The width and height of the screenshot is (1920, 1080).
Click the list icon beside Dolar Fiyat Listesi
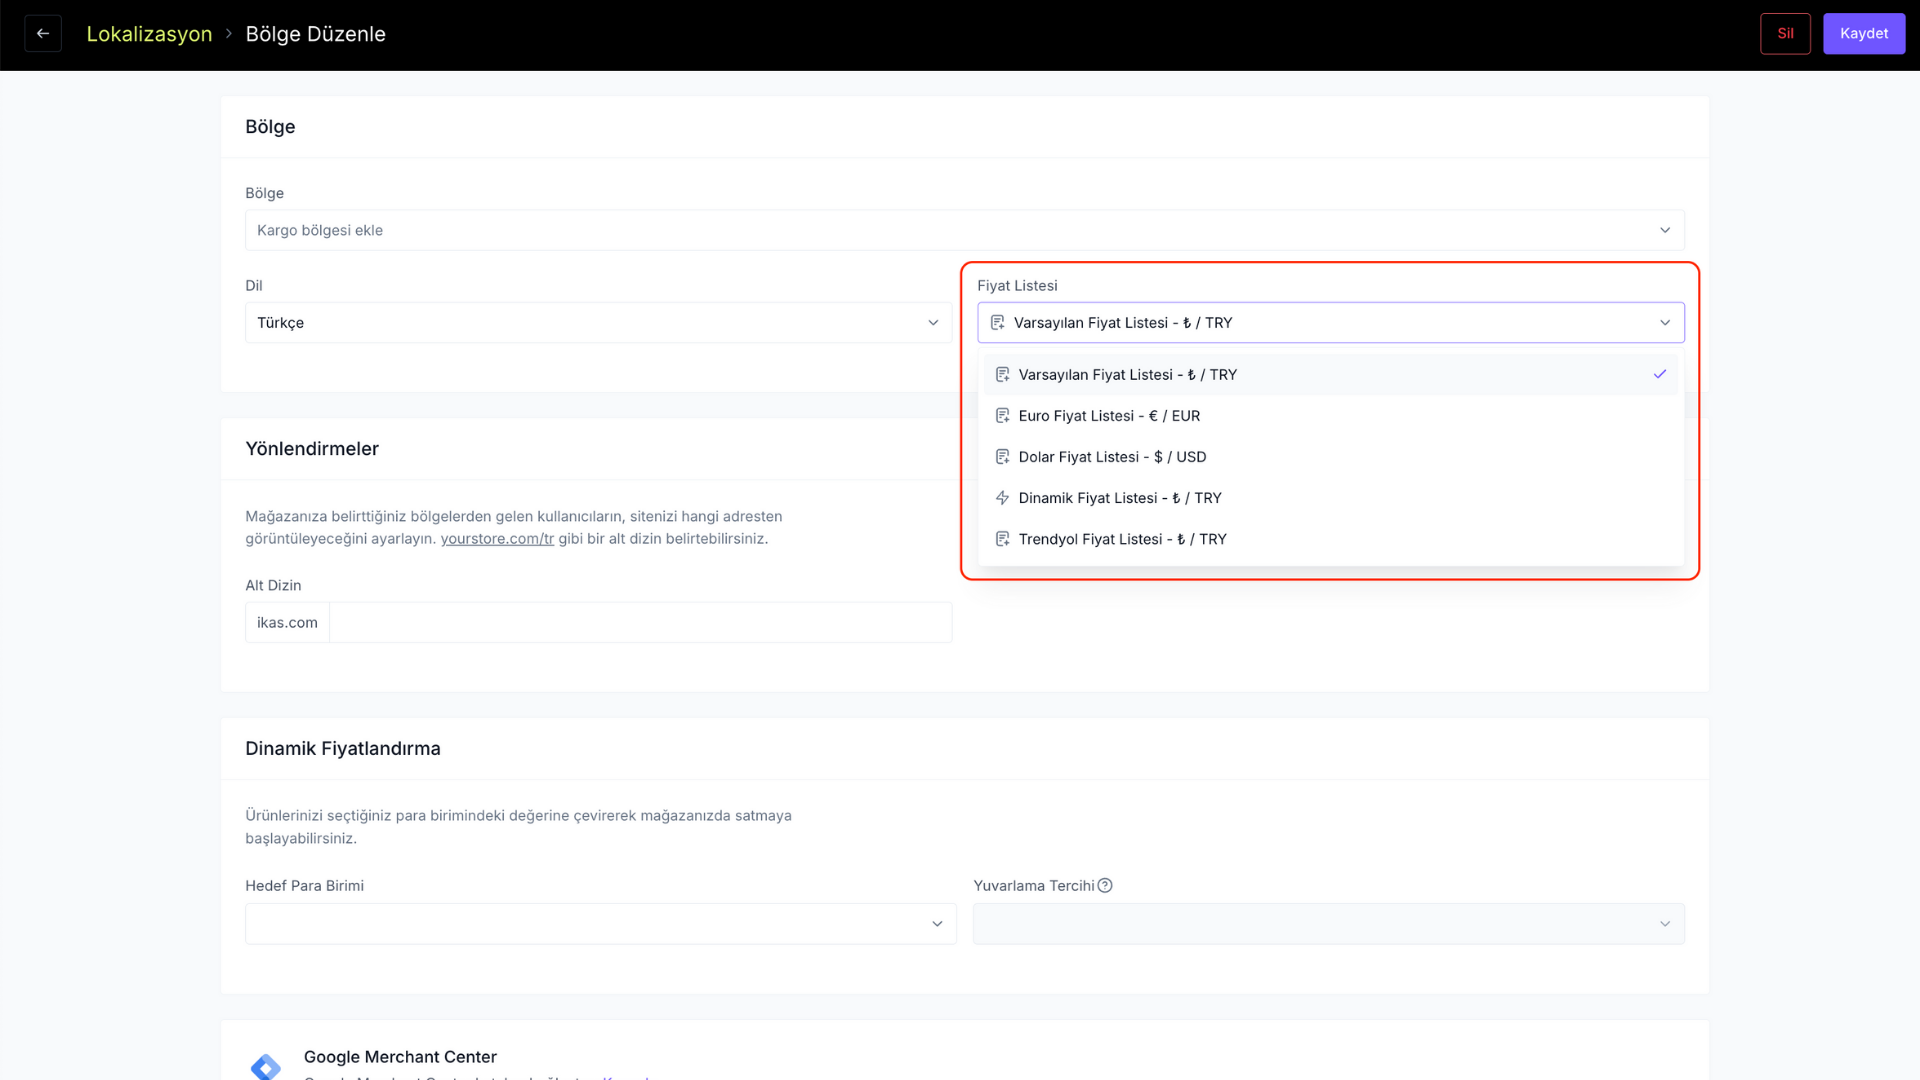pos(1002,456)
